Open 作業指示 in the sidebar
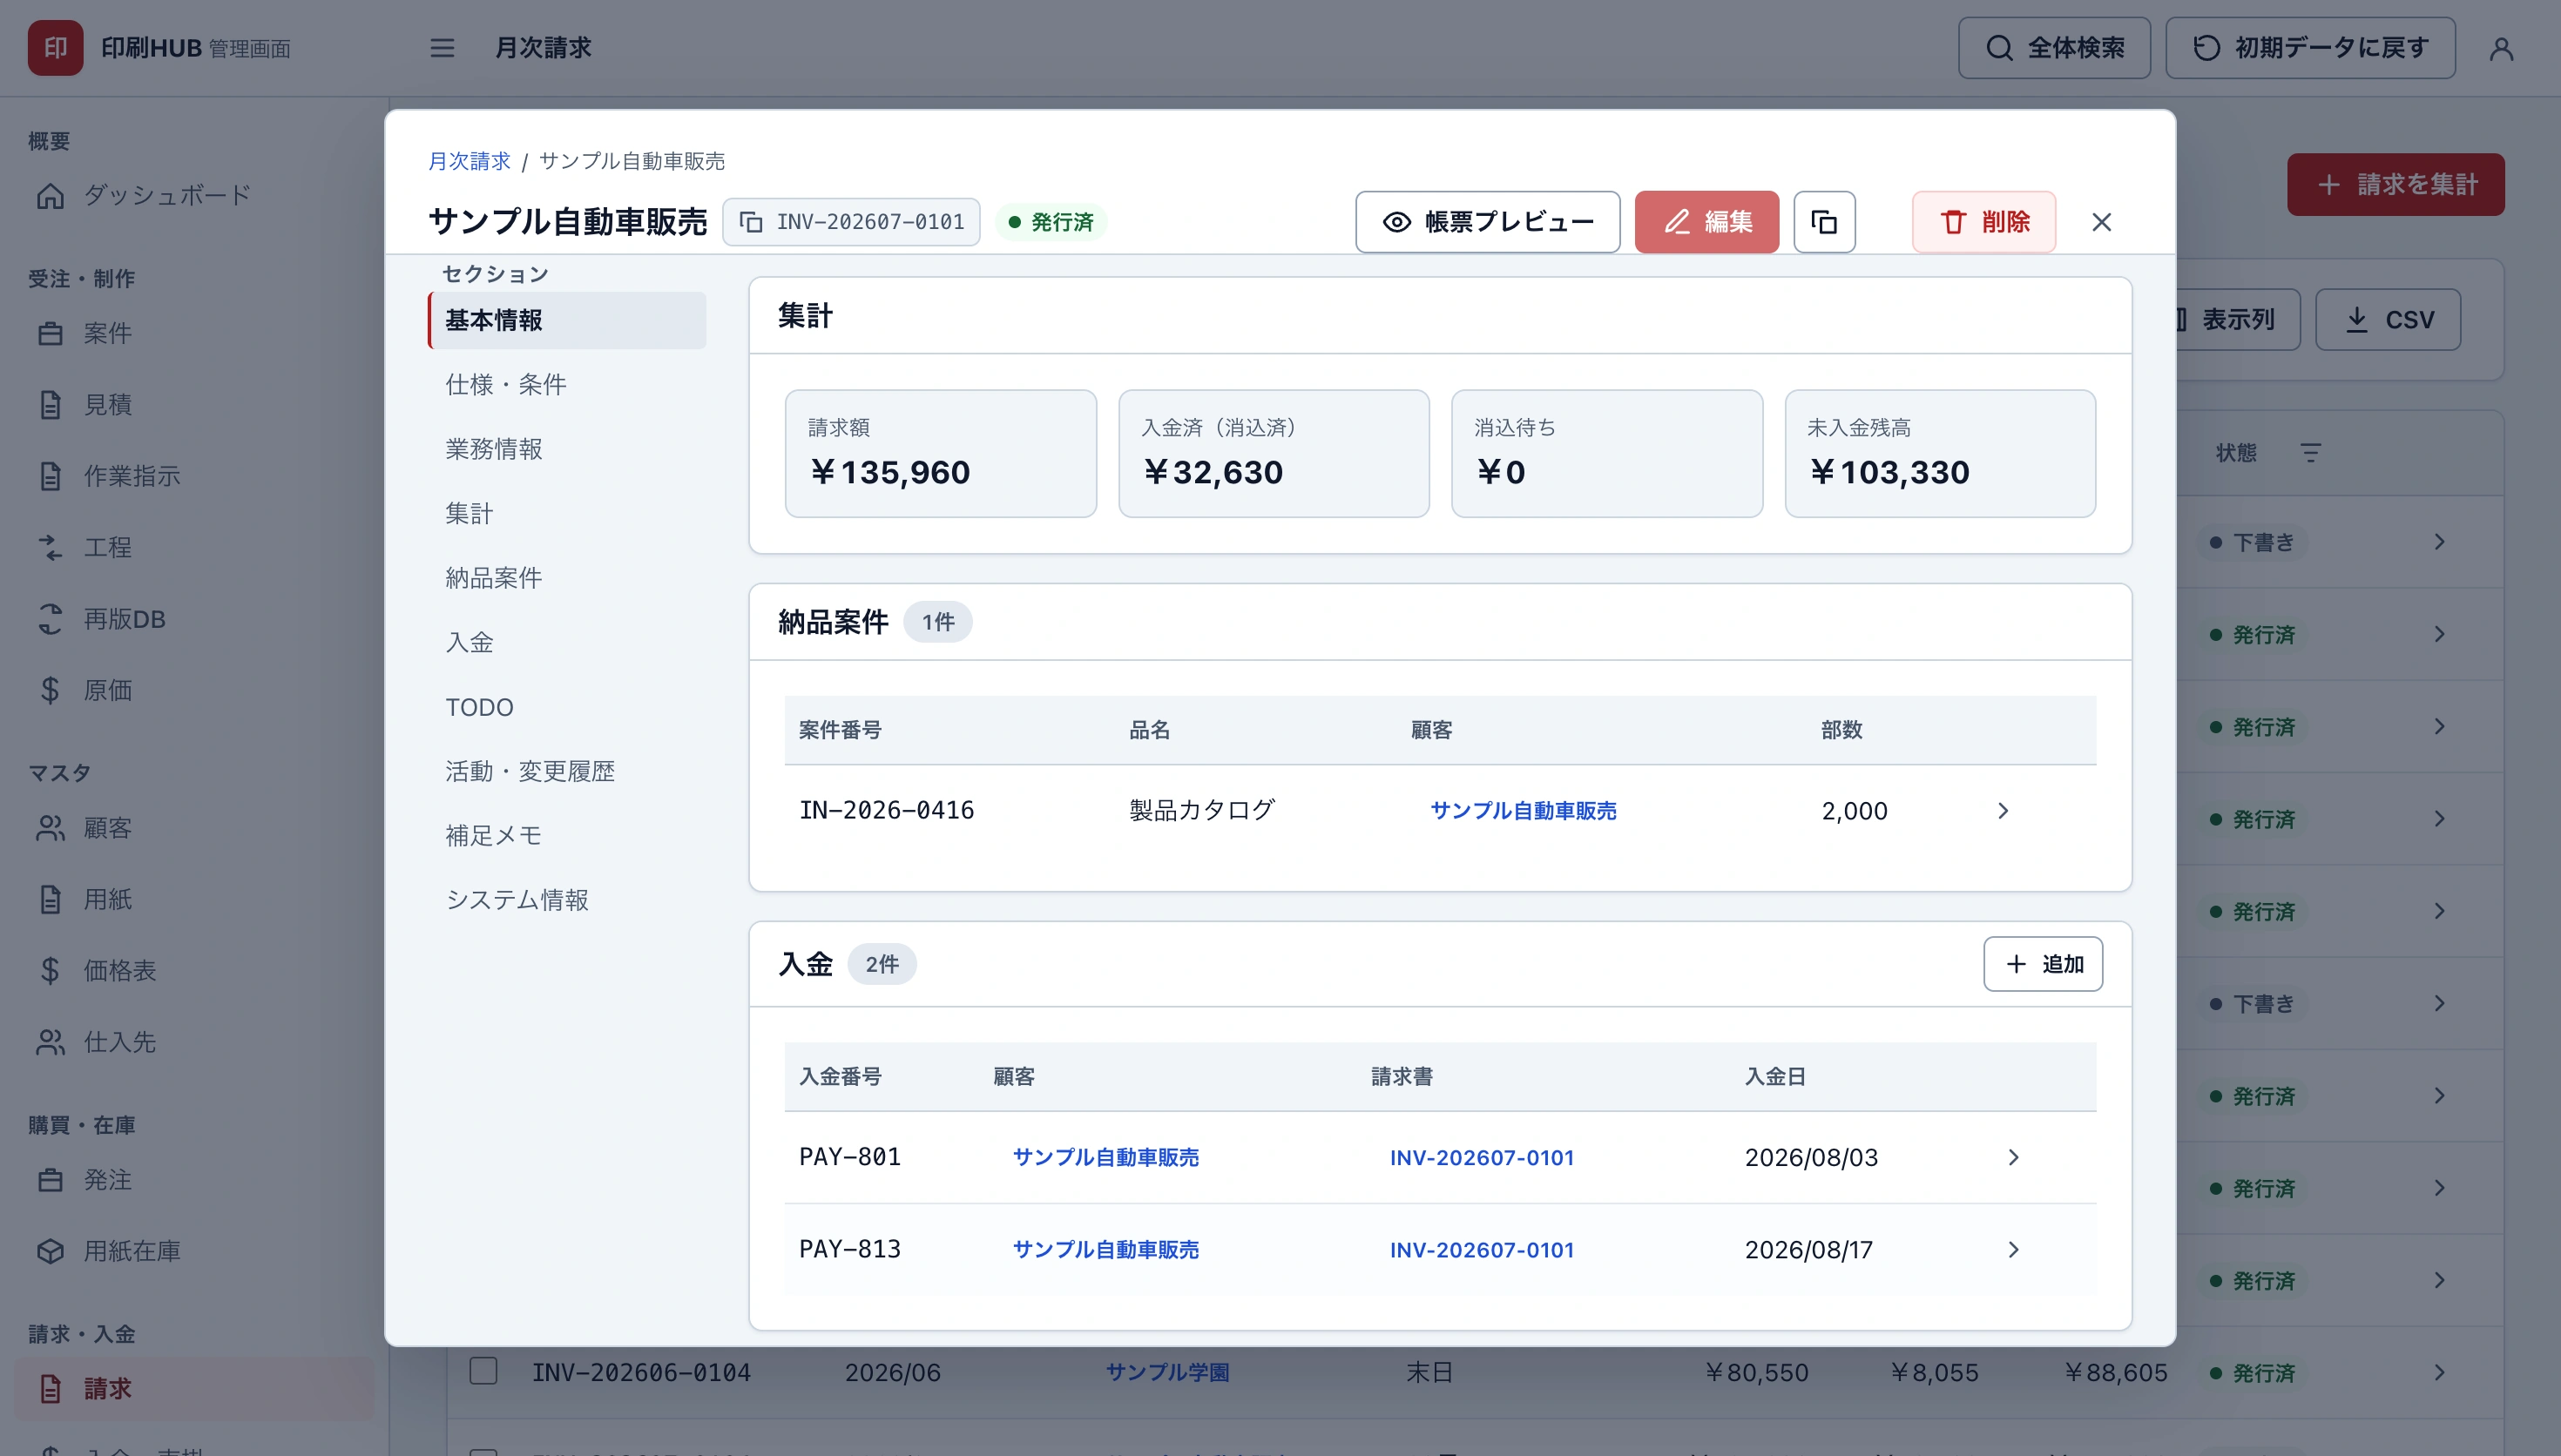The image size is (2561, 1456). [194, 476]
